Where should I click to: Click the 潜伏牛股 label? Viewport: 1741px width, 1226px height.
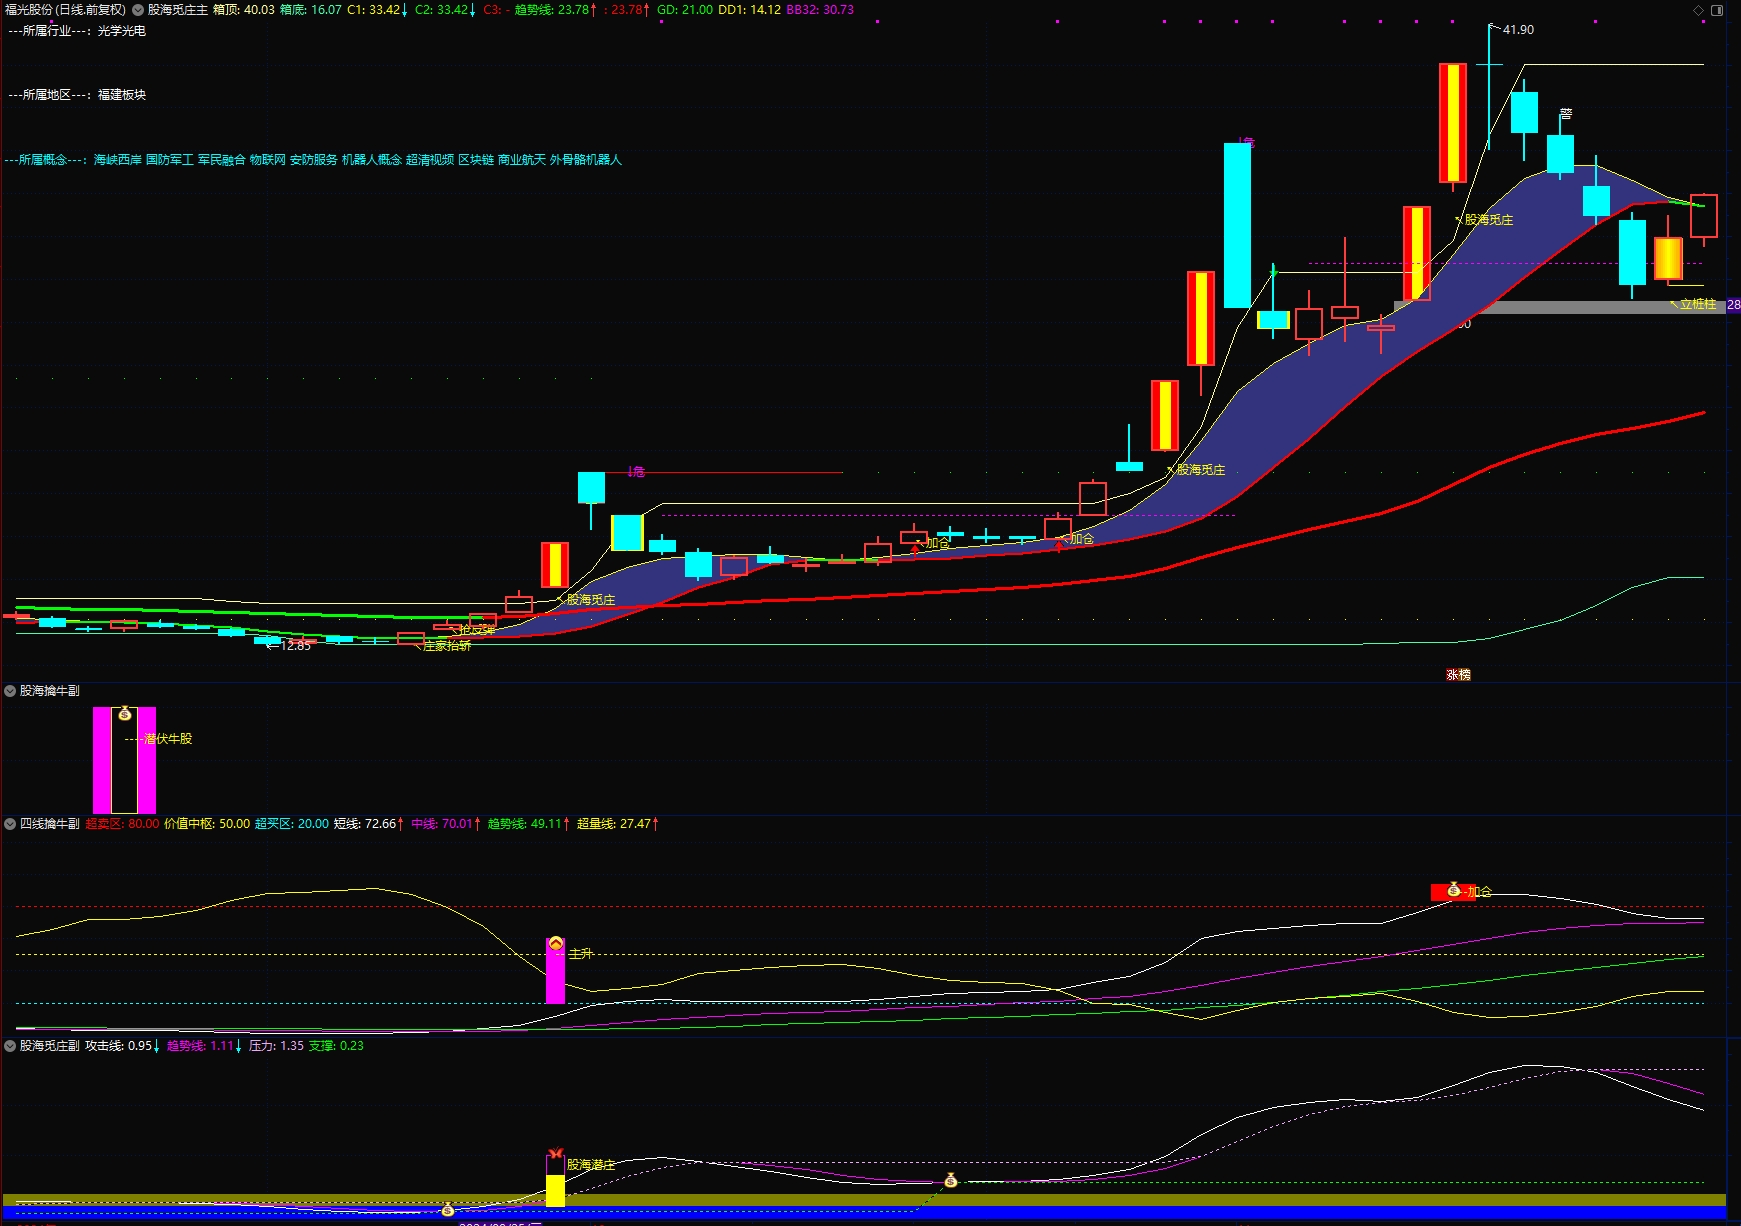(168, 739)
